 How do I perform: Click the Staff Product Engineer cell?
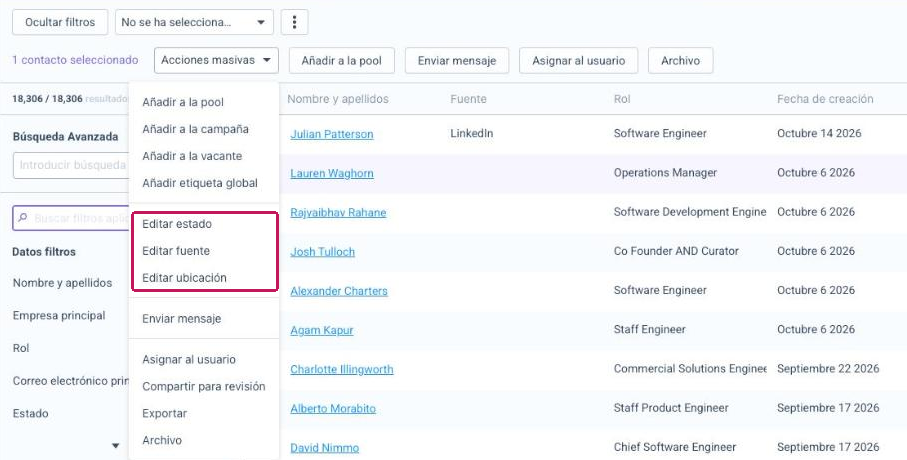click(x=671, y=408)
